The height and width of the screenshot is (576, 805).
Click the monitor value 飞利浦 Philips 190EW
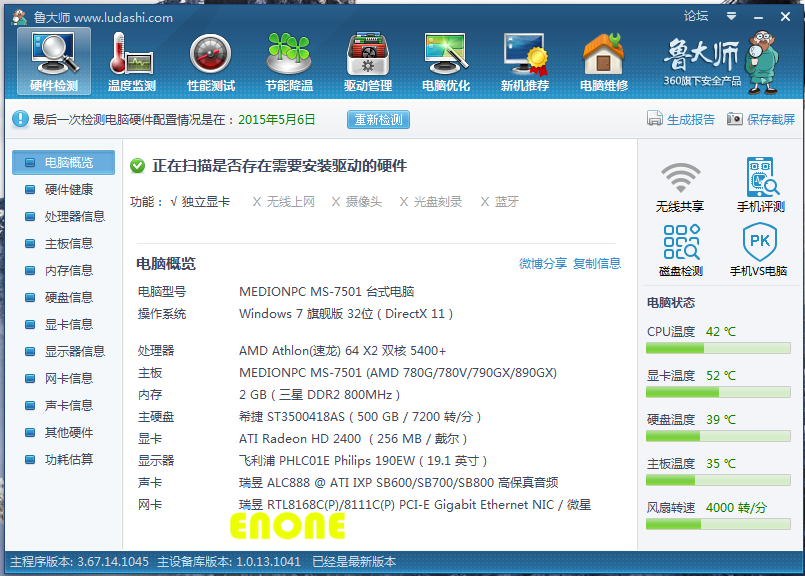(x=363, y=461)
